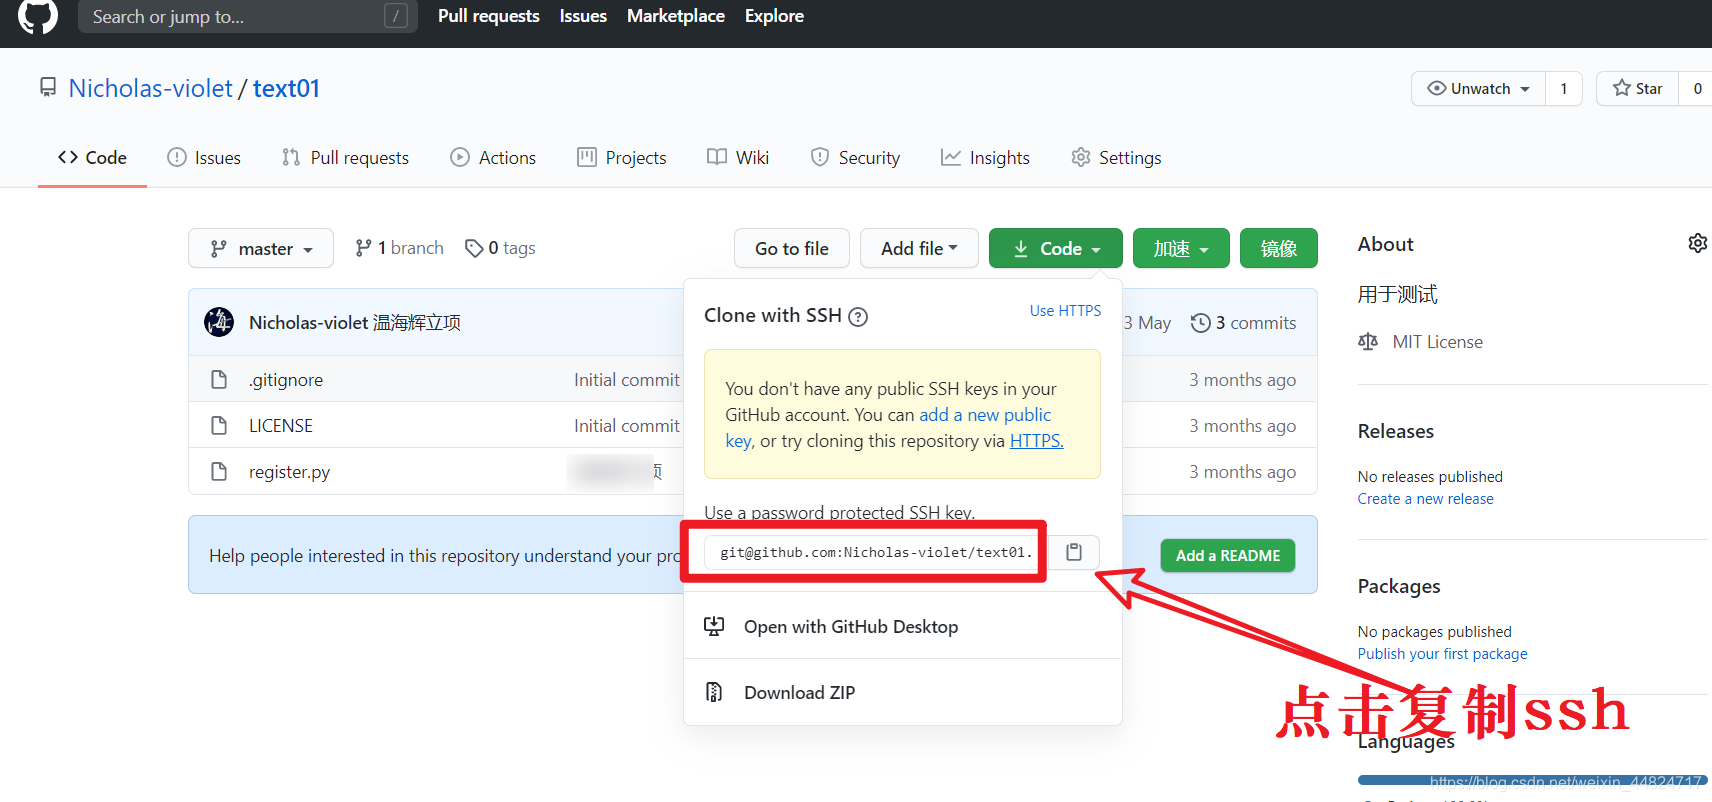Click Create a new release link
Image resolution: width=1712 pixels, height=802 pixels.
tap(1425, 499)
